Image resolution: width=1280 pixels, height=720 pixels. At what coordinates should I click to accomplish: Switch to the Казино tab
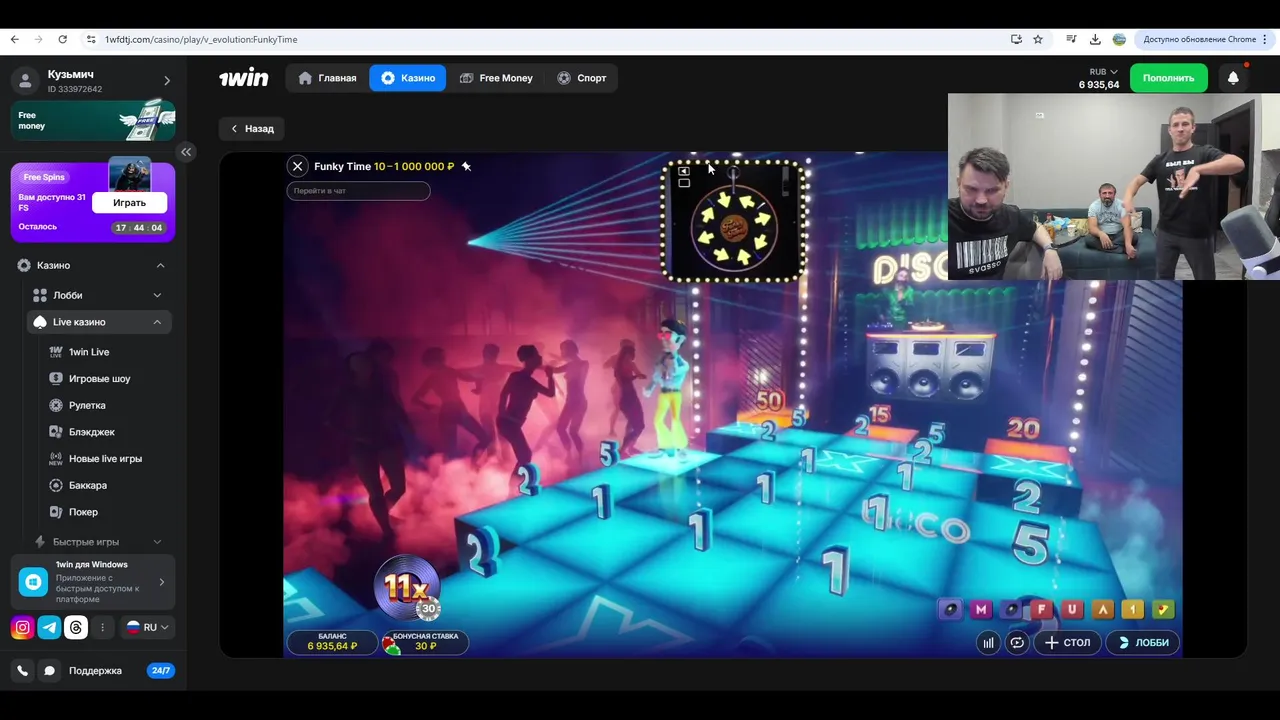tap(408, 78)
